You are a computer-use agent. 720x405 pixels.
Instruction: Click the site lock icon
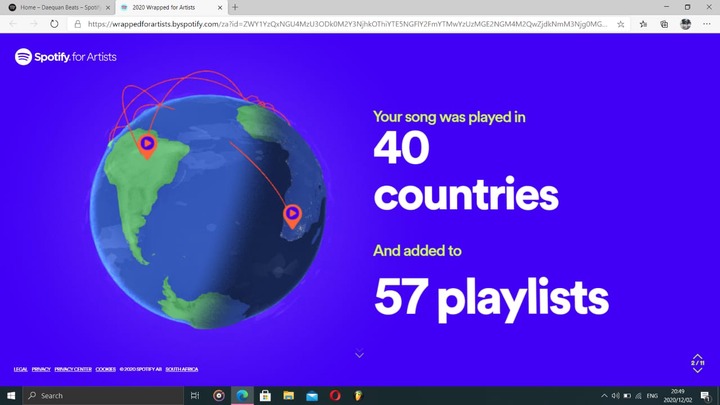78,24
